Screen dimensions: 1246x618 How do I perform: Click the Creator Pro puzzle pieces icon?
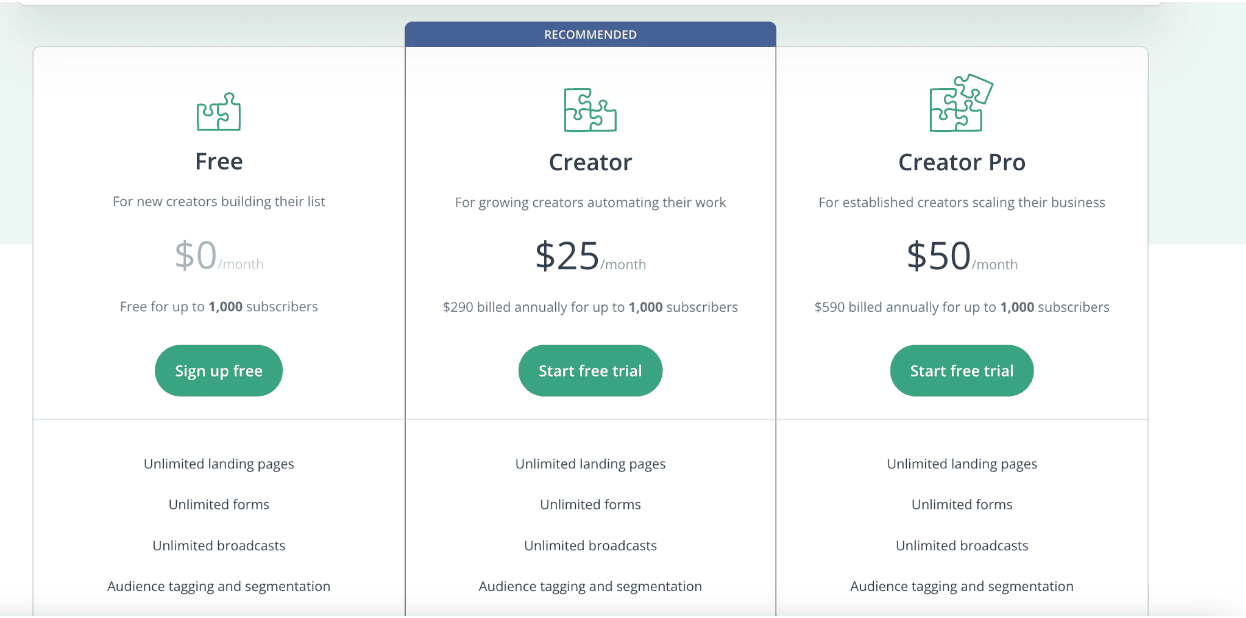(x=961, y=103)
